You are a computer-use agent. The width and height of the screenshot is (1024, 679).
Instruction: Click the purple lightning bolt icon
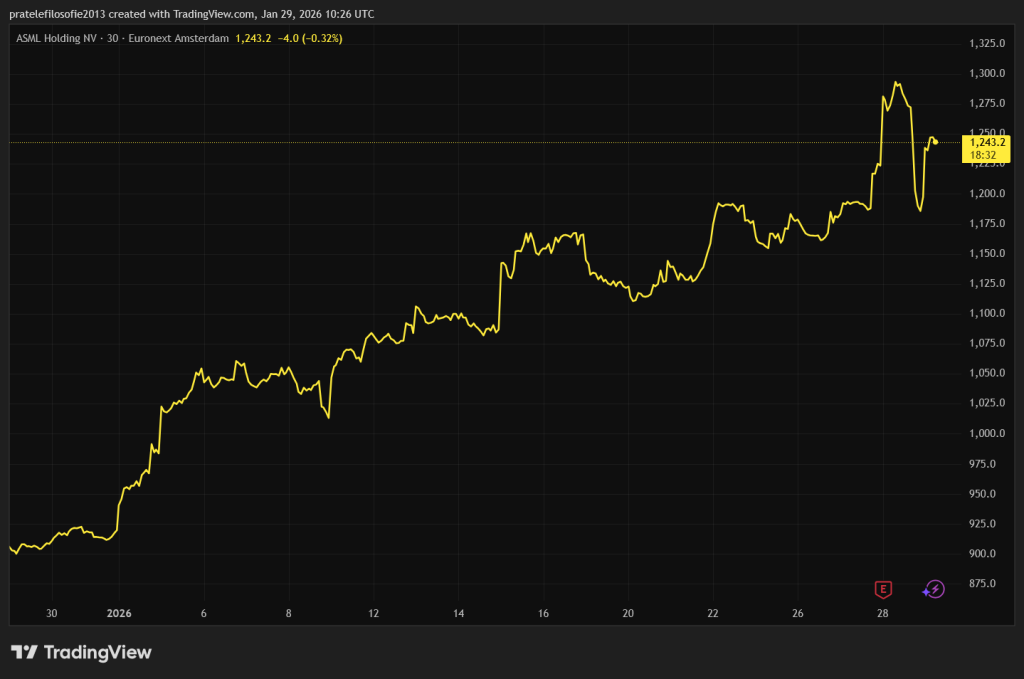point(933,589)
